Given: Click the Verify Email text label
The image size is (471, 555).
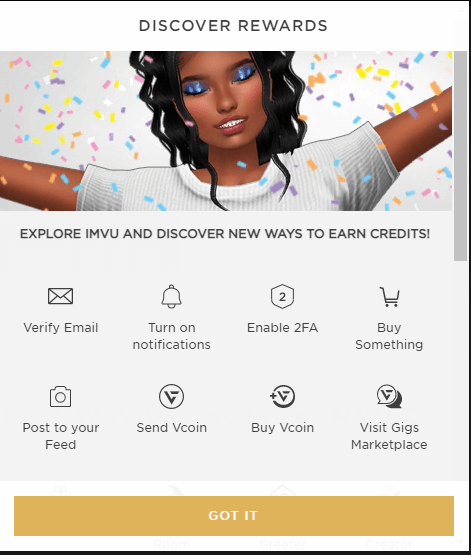Looking at the screenshot, I should pos(61,328).
